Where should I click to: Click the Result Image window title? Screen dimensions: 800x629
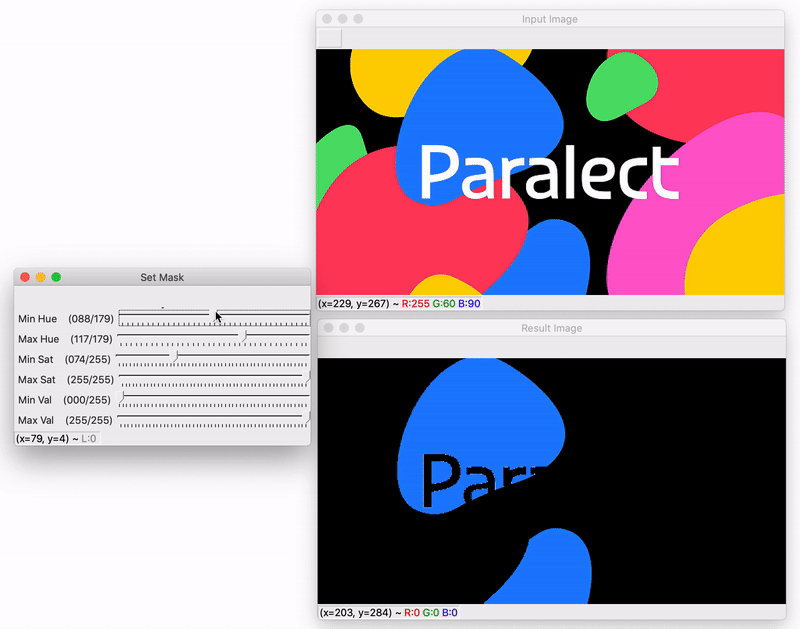pos(551,329)
